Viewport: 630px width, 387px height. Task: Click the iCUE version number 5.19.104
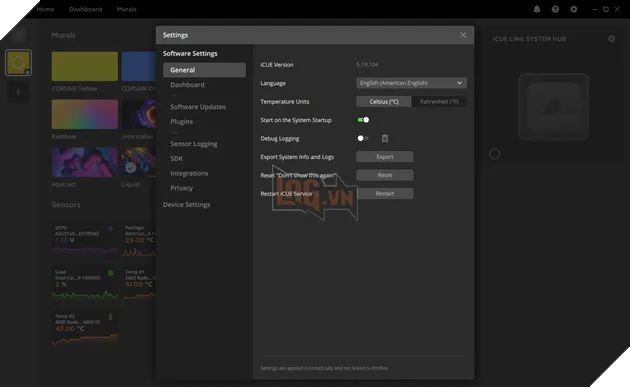pos(367,65)
